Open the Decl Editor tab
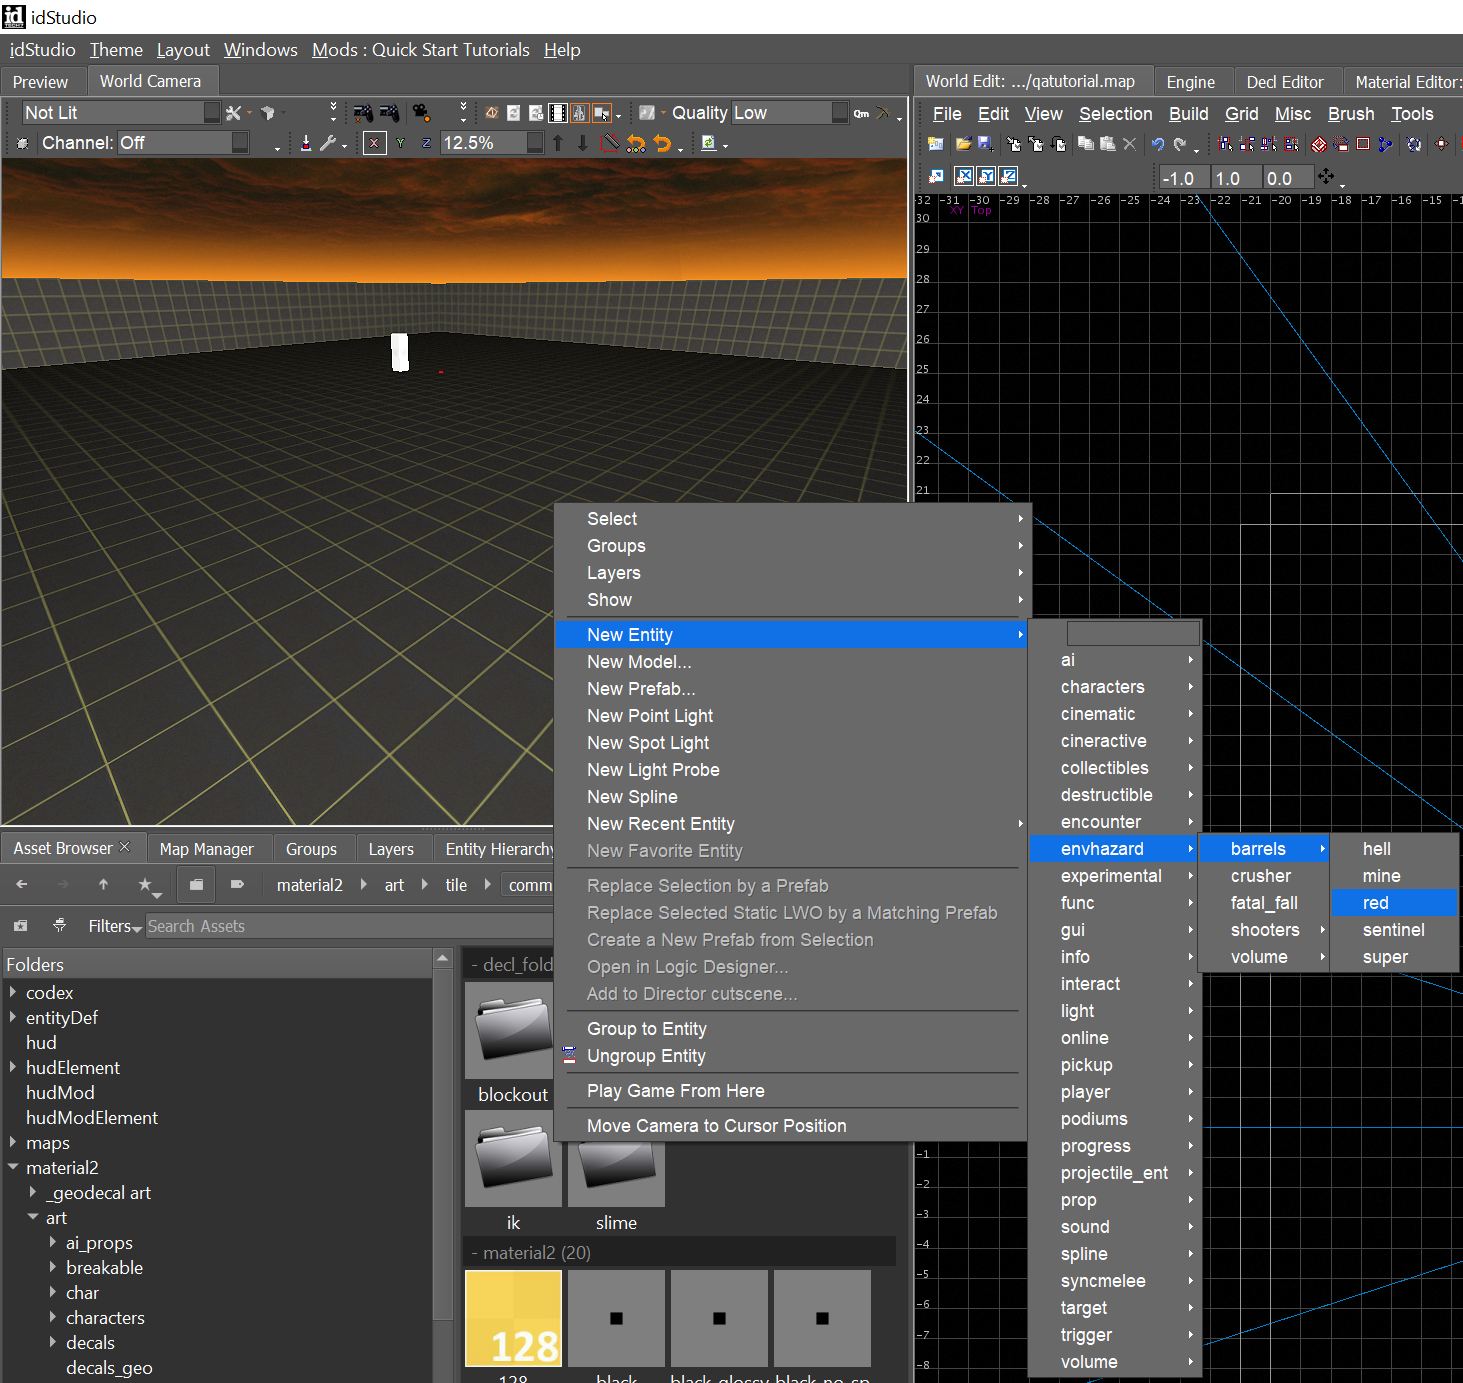 click(1285, 82)
